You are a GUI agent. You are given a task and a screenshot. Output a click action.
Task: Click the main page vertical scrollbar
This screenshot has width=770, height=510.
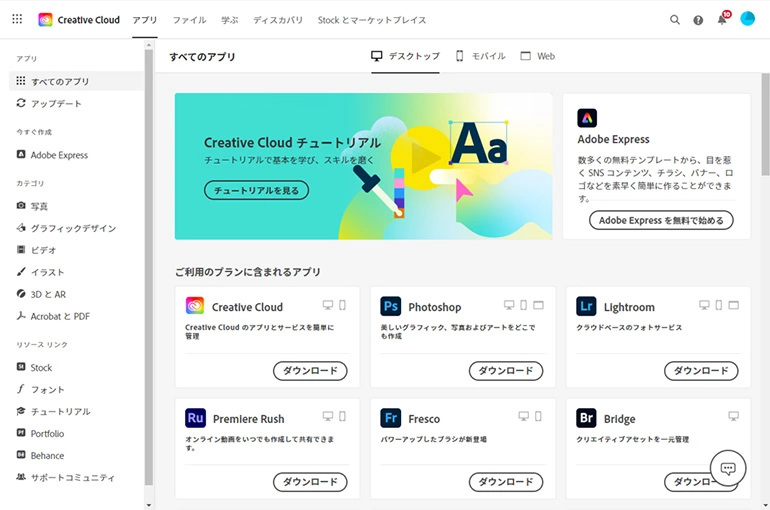tap(766, 124)
